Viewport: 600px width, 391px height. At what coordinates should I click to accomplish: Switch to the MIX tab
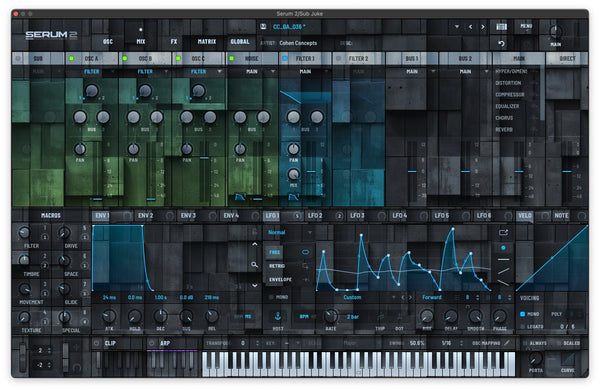pos(141,41)
